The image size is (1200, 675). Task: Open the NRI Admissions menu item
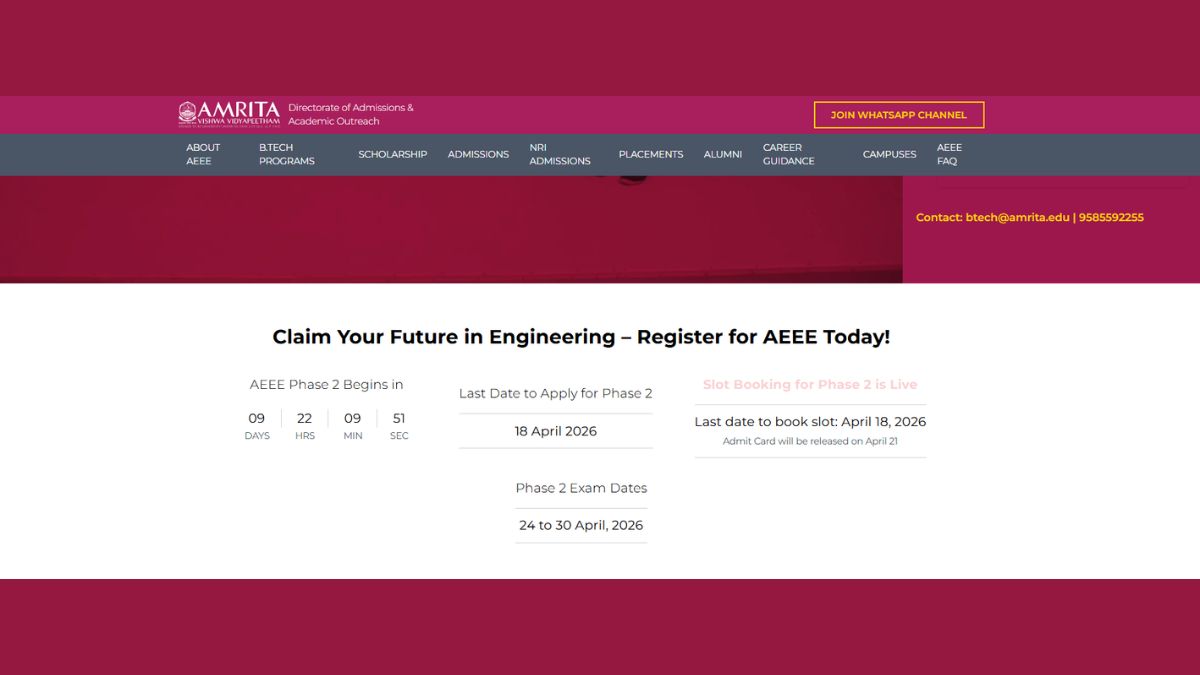560,154
